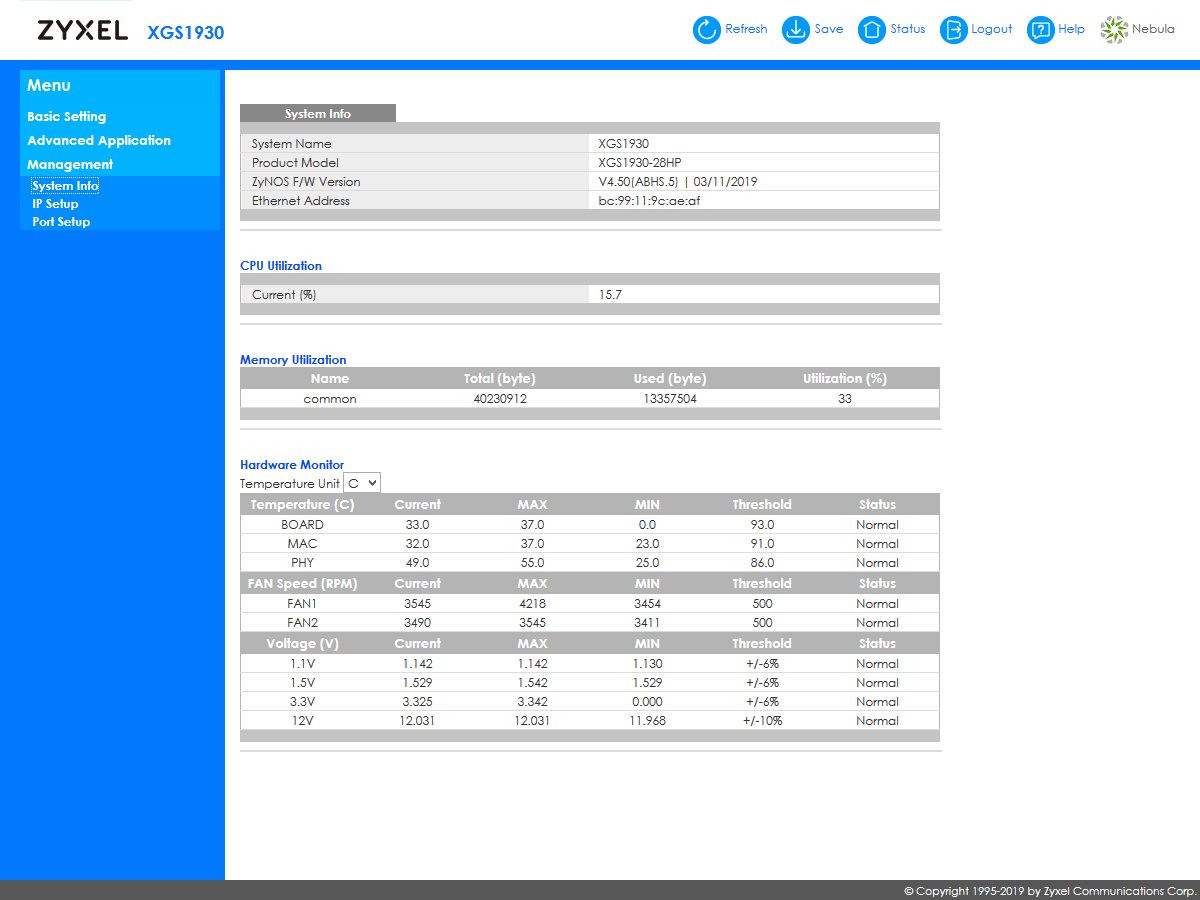1200x900 pixels.
Task: Click the Save download icon
Action: [x=795, y=30]
